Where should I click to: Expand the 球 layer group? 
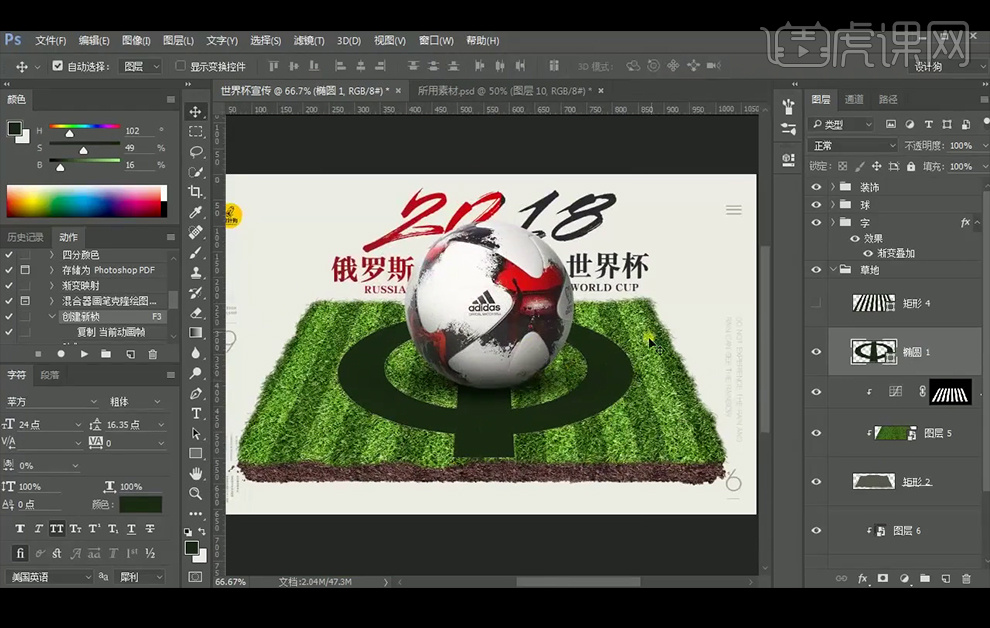tap(833, 204)
